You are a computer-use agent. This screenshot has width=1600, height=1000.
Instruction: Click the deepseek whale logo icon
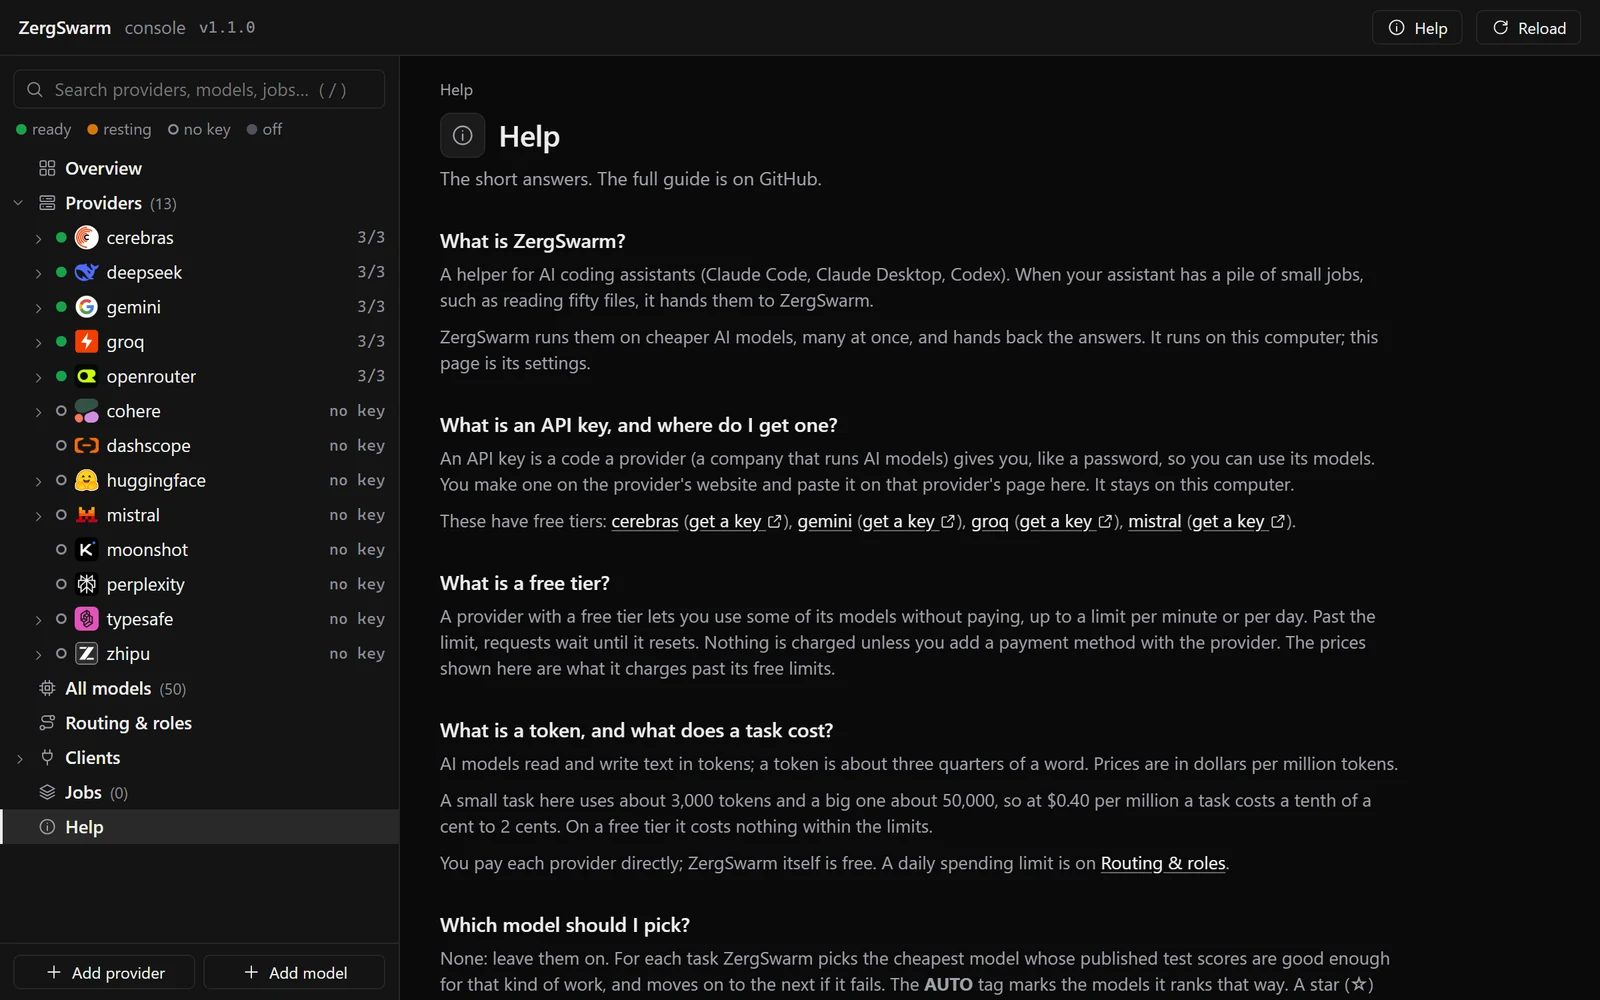(x=87, y=272)
